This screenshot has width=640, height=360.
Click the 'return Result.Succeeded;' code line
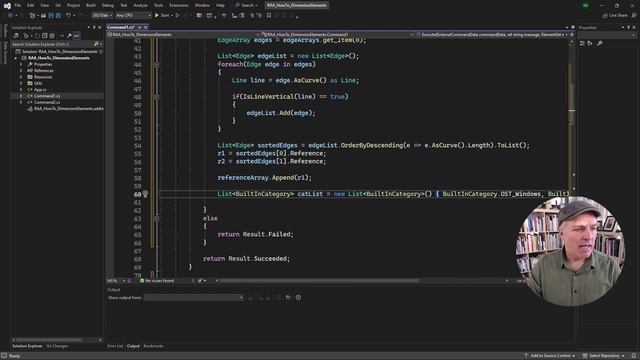click(x=247, y=259)
